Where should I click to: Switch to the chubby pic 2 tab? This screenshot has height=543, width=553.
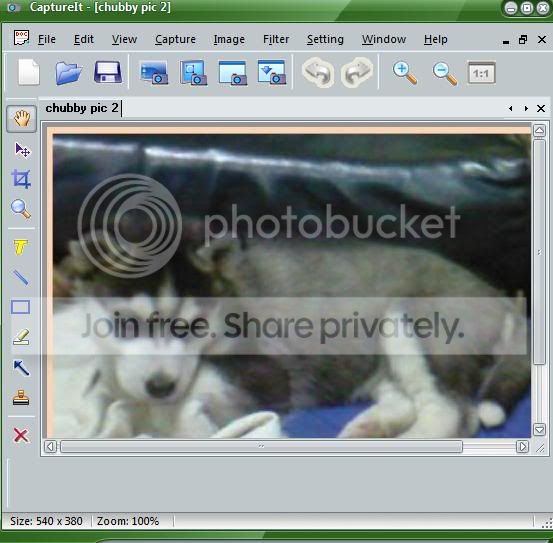click(x=82, y=108)
